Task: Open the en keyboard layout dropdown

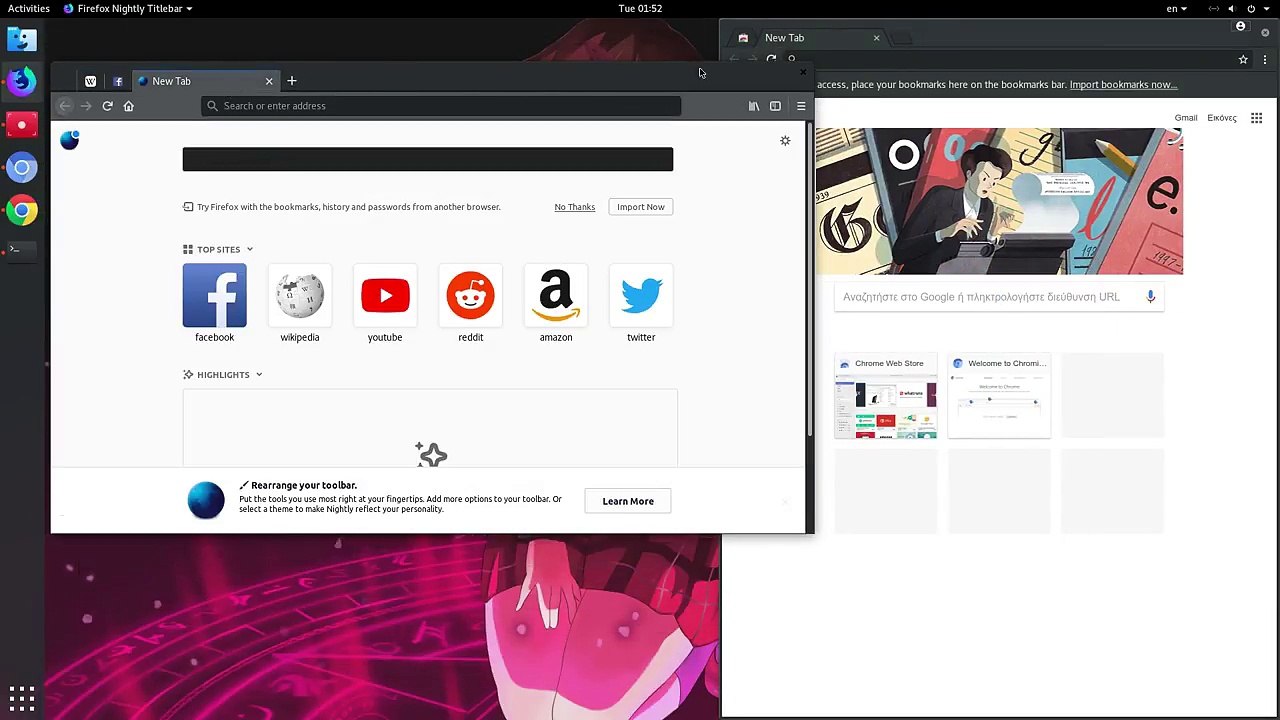Action: 1176,8
